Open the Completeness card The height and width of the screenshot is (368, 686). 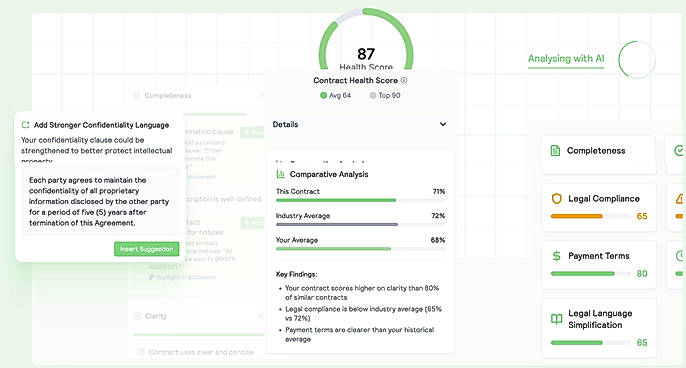click(598, 154)
